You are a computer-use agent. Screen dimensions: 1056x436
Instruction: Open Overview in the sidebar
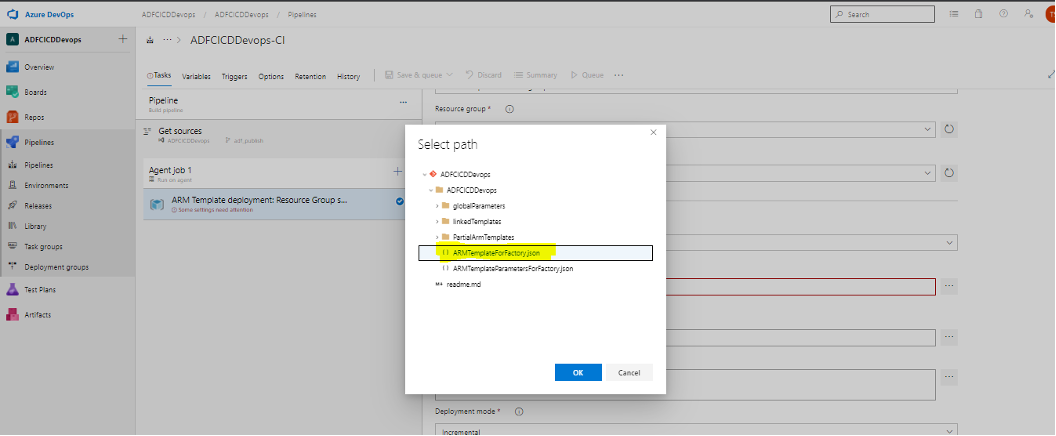point(39,67)
